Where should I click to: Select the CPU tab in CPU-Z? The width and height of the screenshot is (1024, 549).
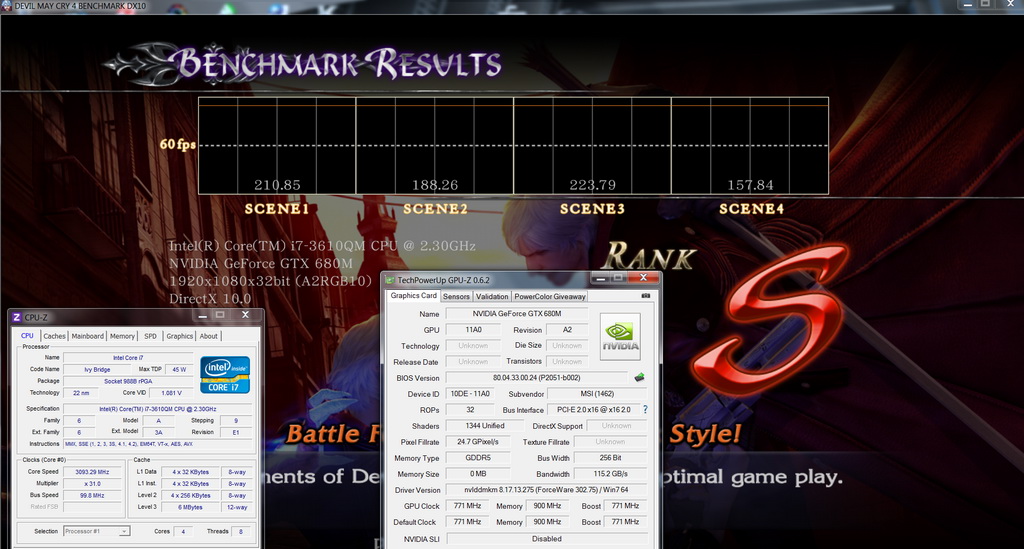point(27,336)
